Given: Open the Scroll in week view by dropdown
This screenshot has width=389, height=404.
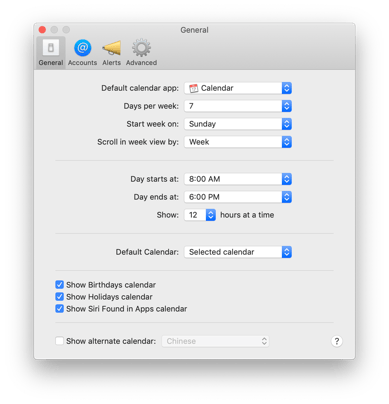Looking at the screenshot, I should (238, 142).
